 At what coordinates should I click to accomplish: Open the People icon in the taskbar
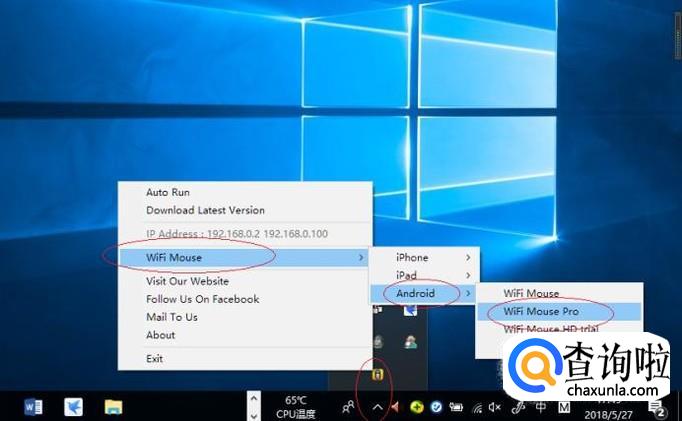click(348, 407)
